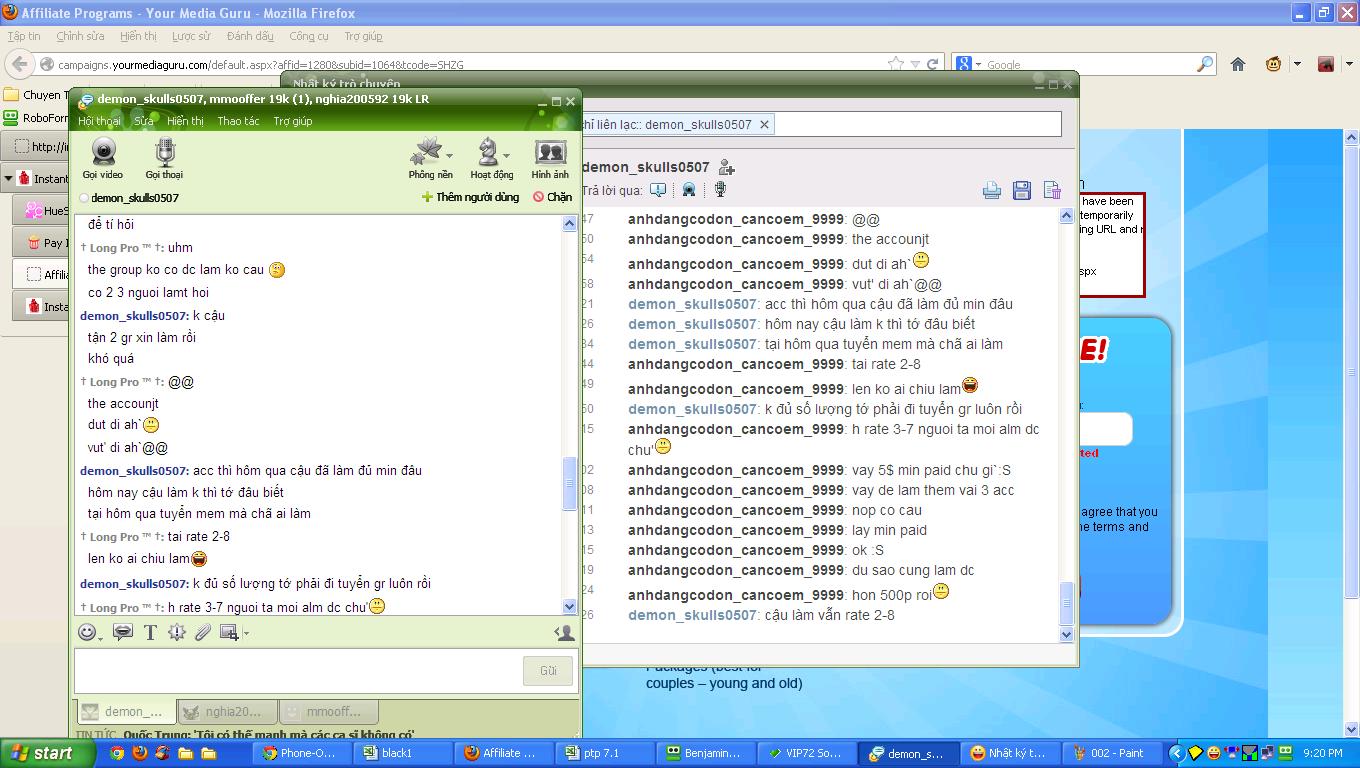The image size is (1360, 768).
Task: Open the audibles lips icon
Action: tap(123, 632)
